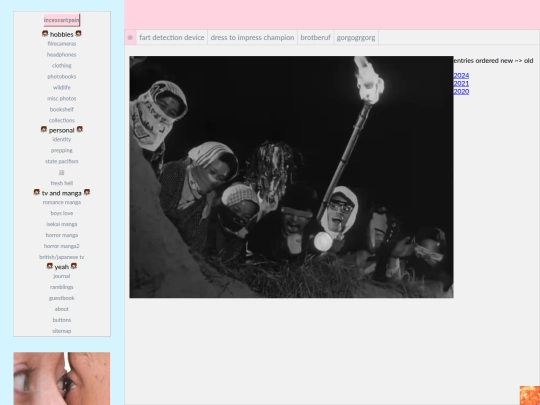Click the face icon after the yeah heading

click(74, 266)
